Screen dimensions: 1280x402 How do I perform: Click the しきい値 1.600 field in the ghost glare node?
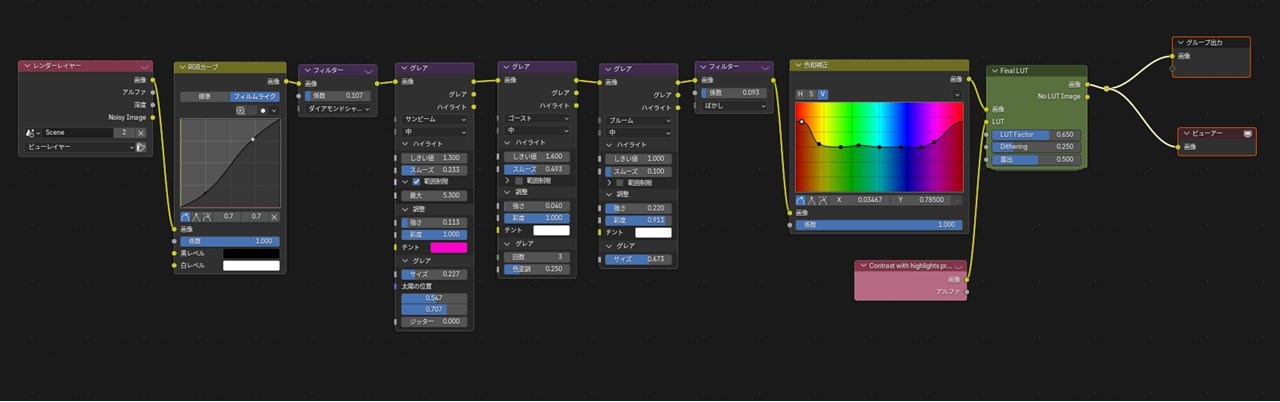point(537,156)
